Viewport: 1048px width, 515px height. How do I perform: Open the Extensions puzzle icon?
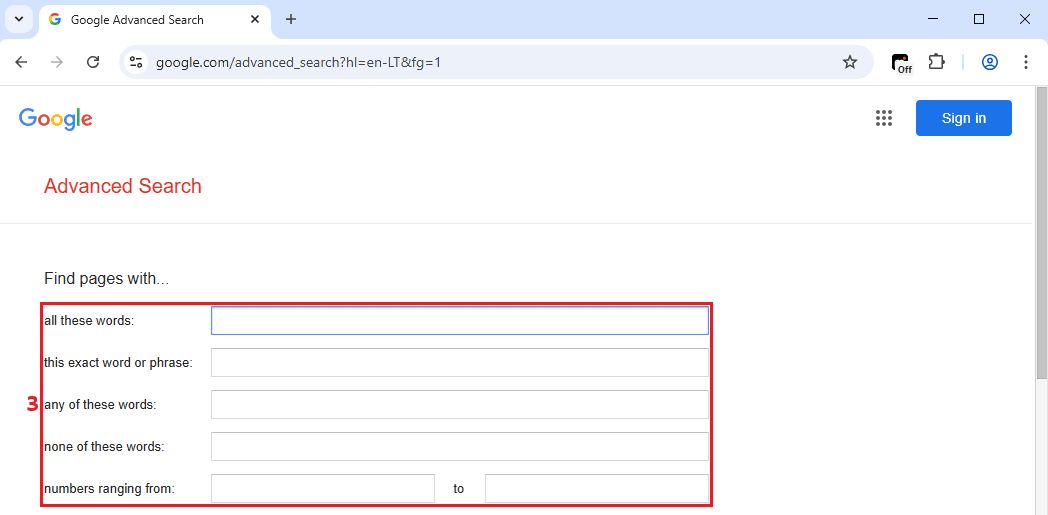(x=936, y=62)
